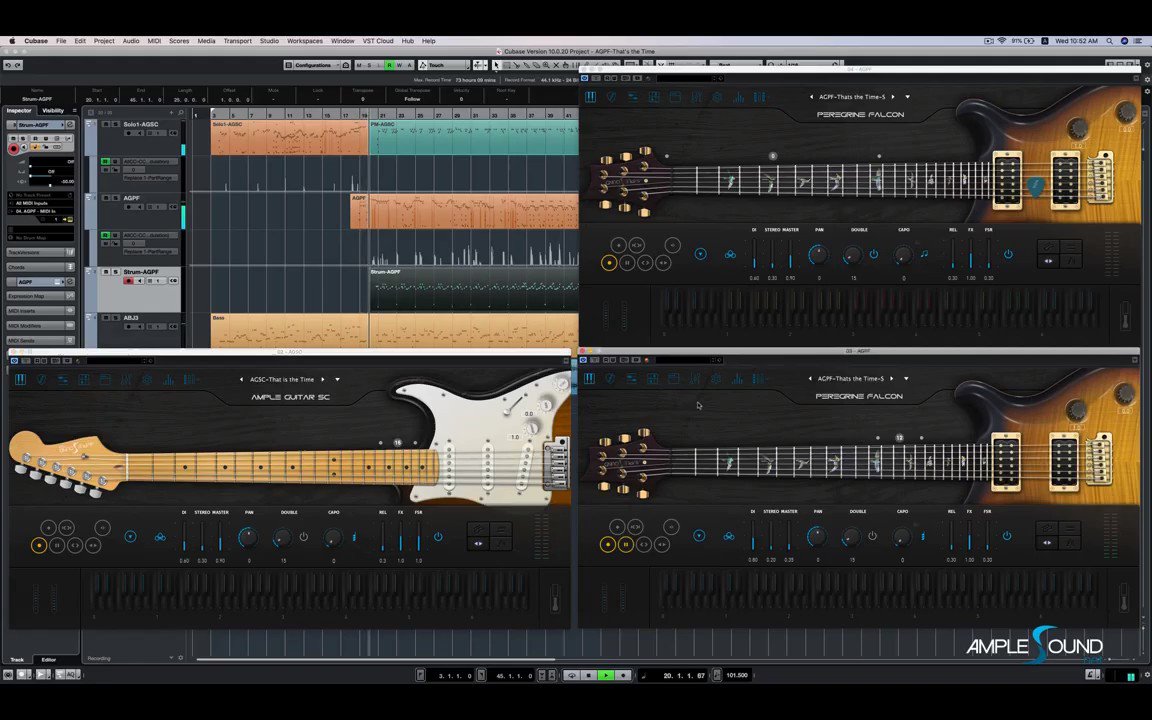Screen dimensions: 1152x720
Task: Toggle record enable on Strum-AGPF track
Action: [129, 281]
